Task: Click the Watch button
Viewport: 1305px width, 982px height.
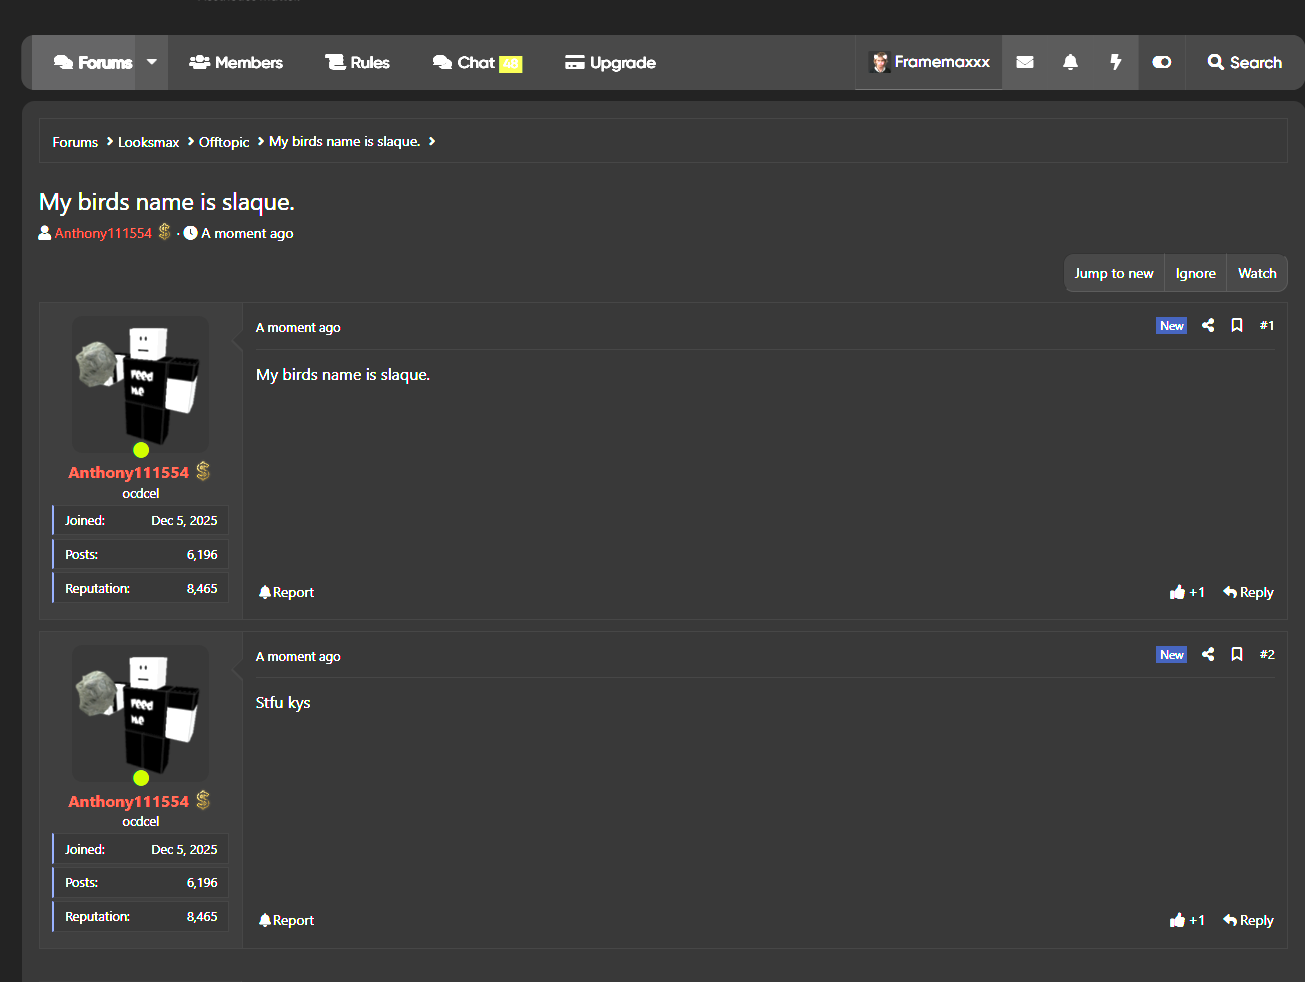Action: coord(1257,273)
